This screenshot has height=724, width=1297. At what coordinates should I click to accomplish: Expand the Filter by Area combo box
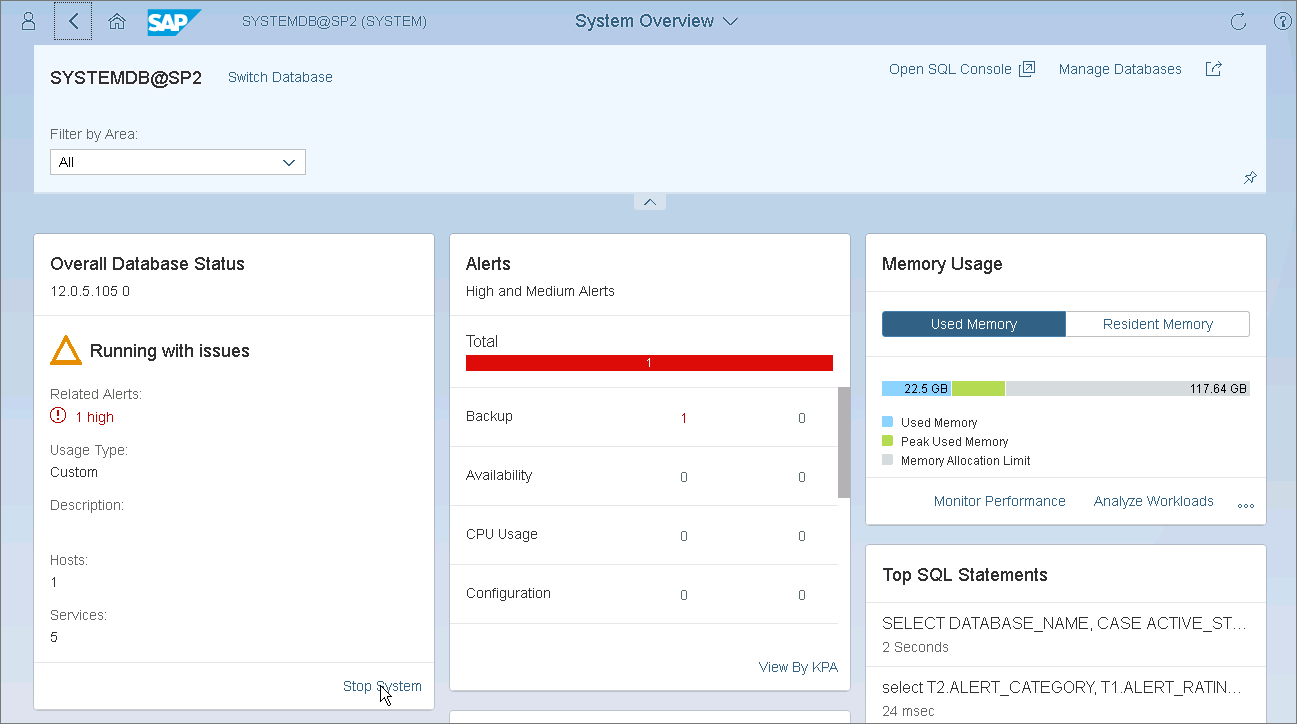tap(178, 162)
